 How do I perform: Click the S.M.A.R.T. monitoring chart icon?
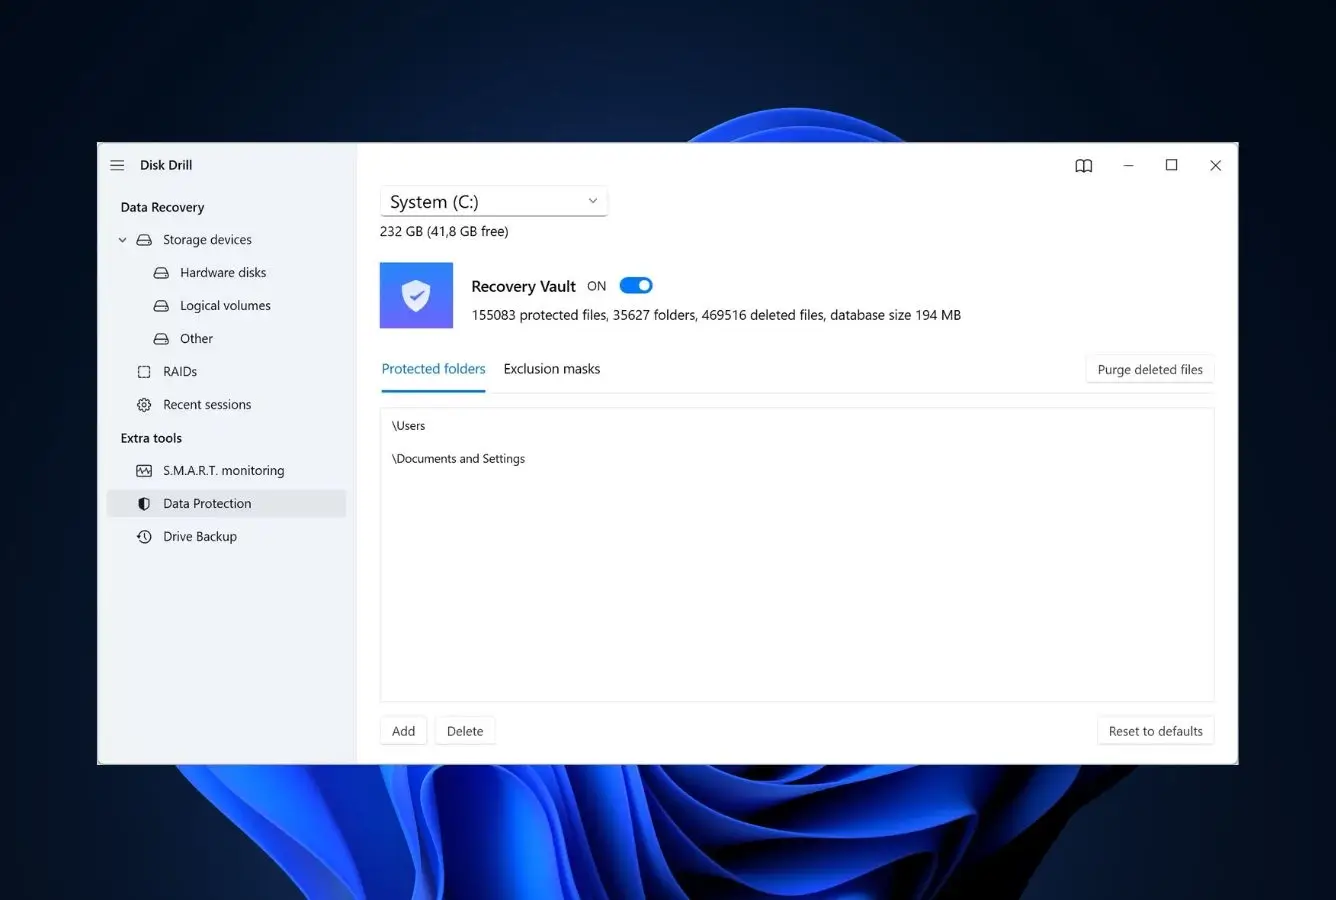click(144, 471)
